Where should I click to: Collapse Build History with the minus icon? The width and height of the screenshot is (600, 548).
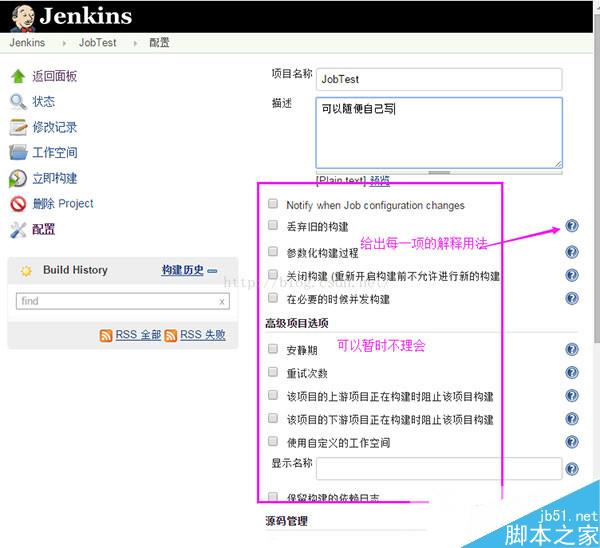pos(212,271)
